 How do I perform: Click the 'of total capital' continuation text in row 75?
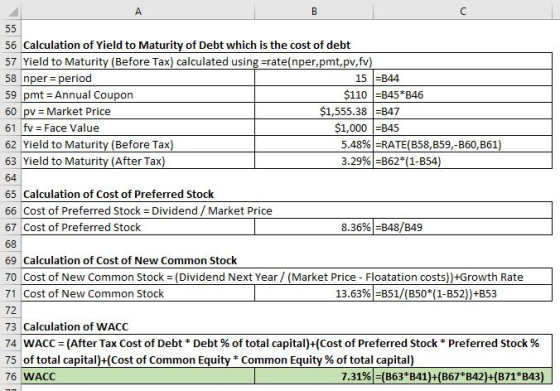click(x=219, y=360)
